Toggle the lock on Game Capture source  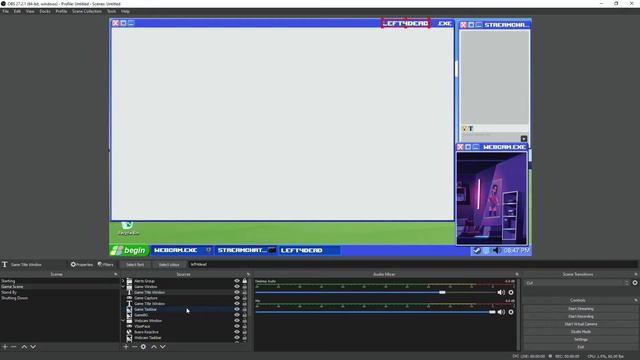pos(244,298)
